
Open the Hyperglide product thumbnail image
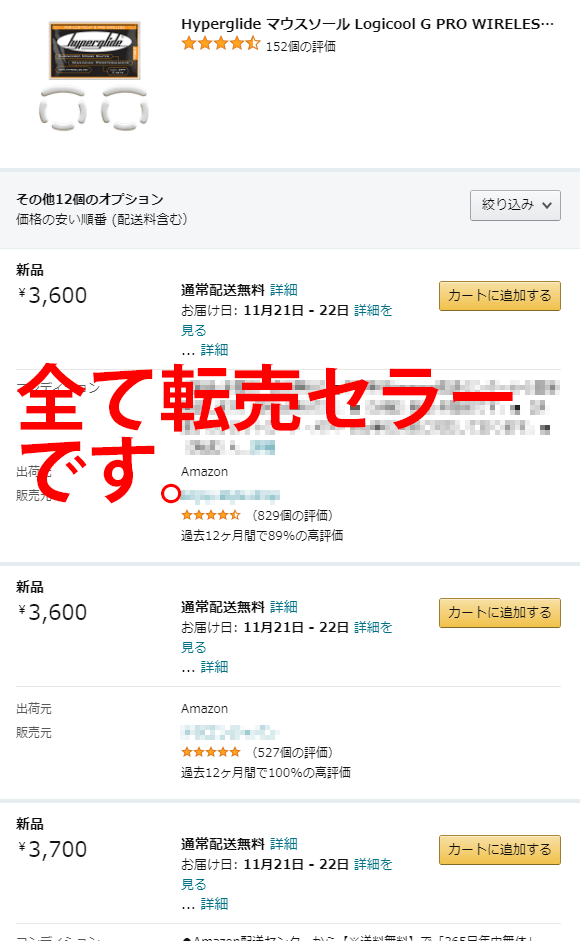point(94,76)
